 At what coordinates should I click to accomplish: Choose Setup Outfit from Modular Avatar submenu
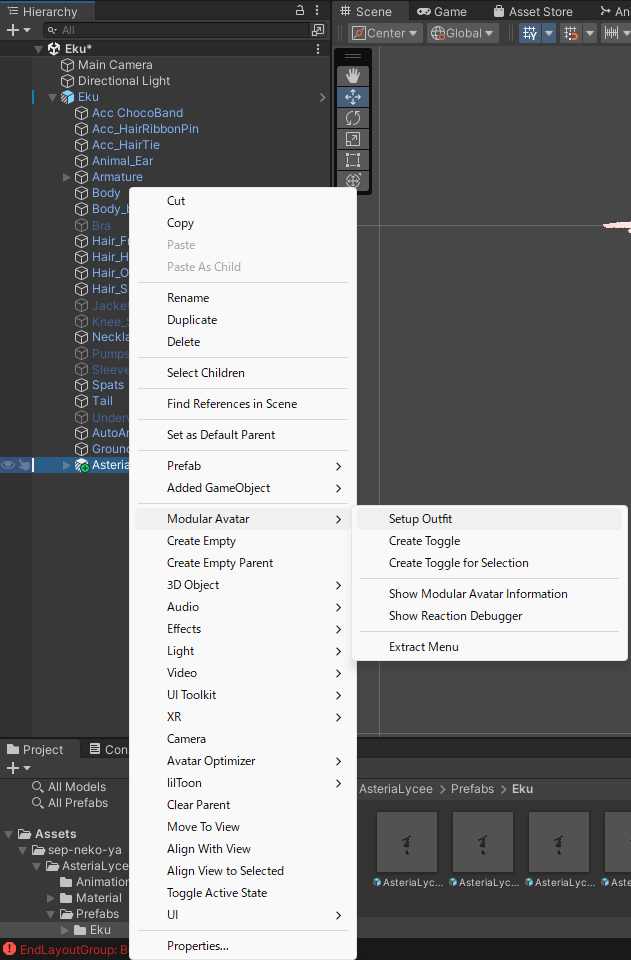(420, 519)
